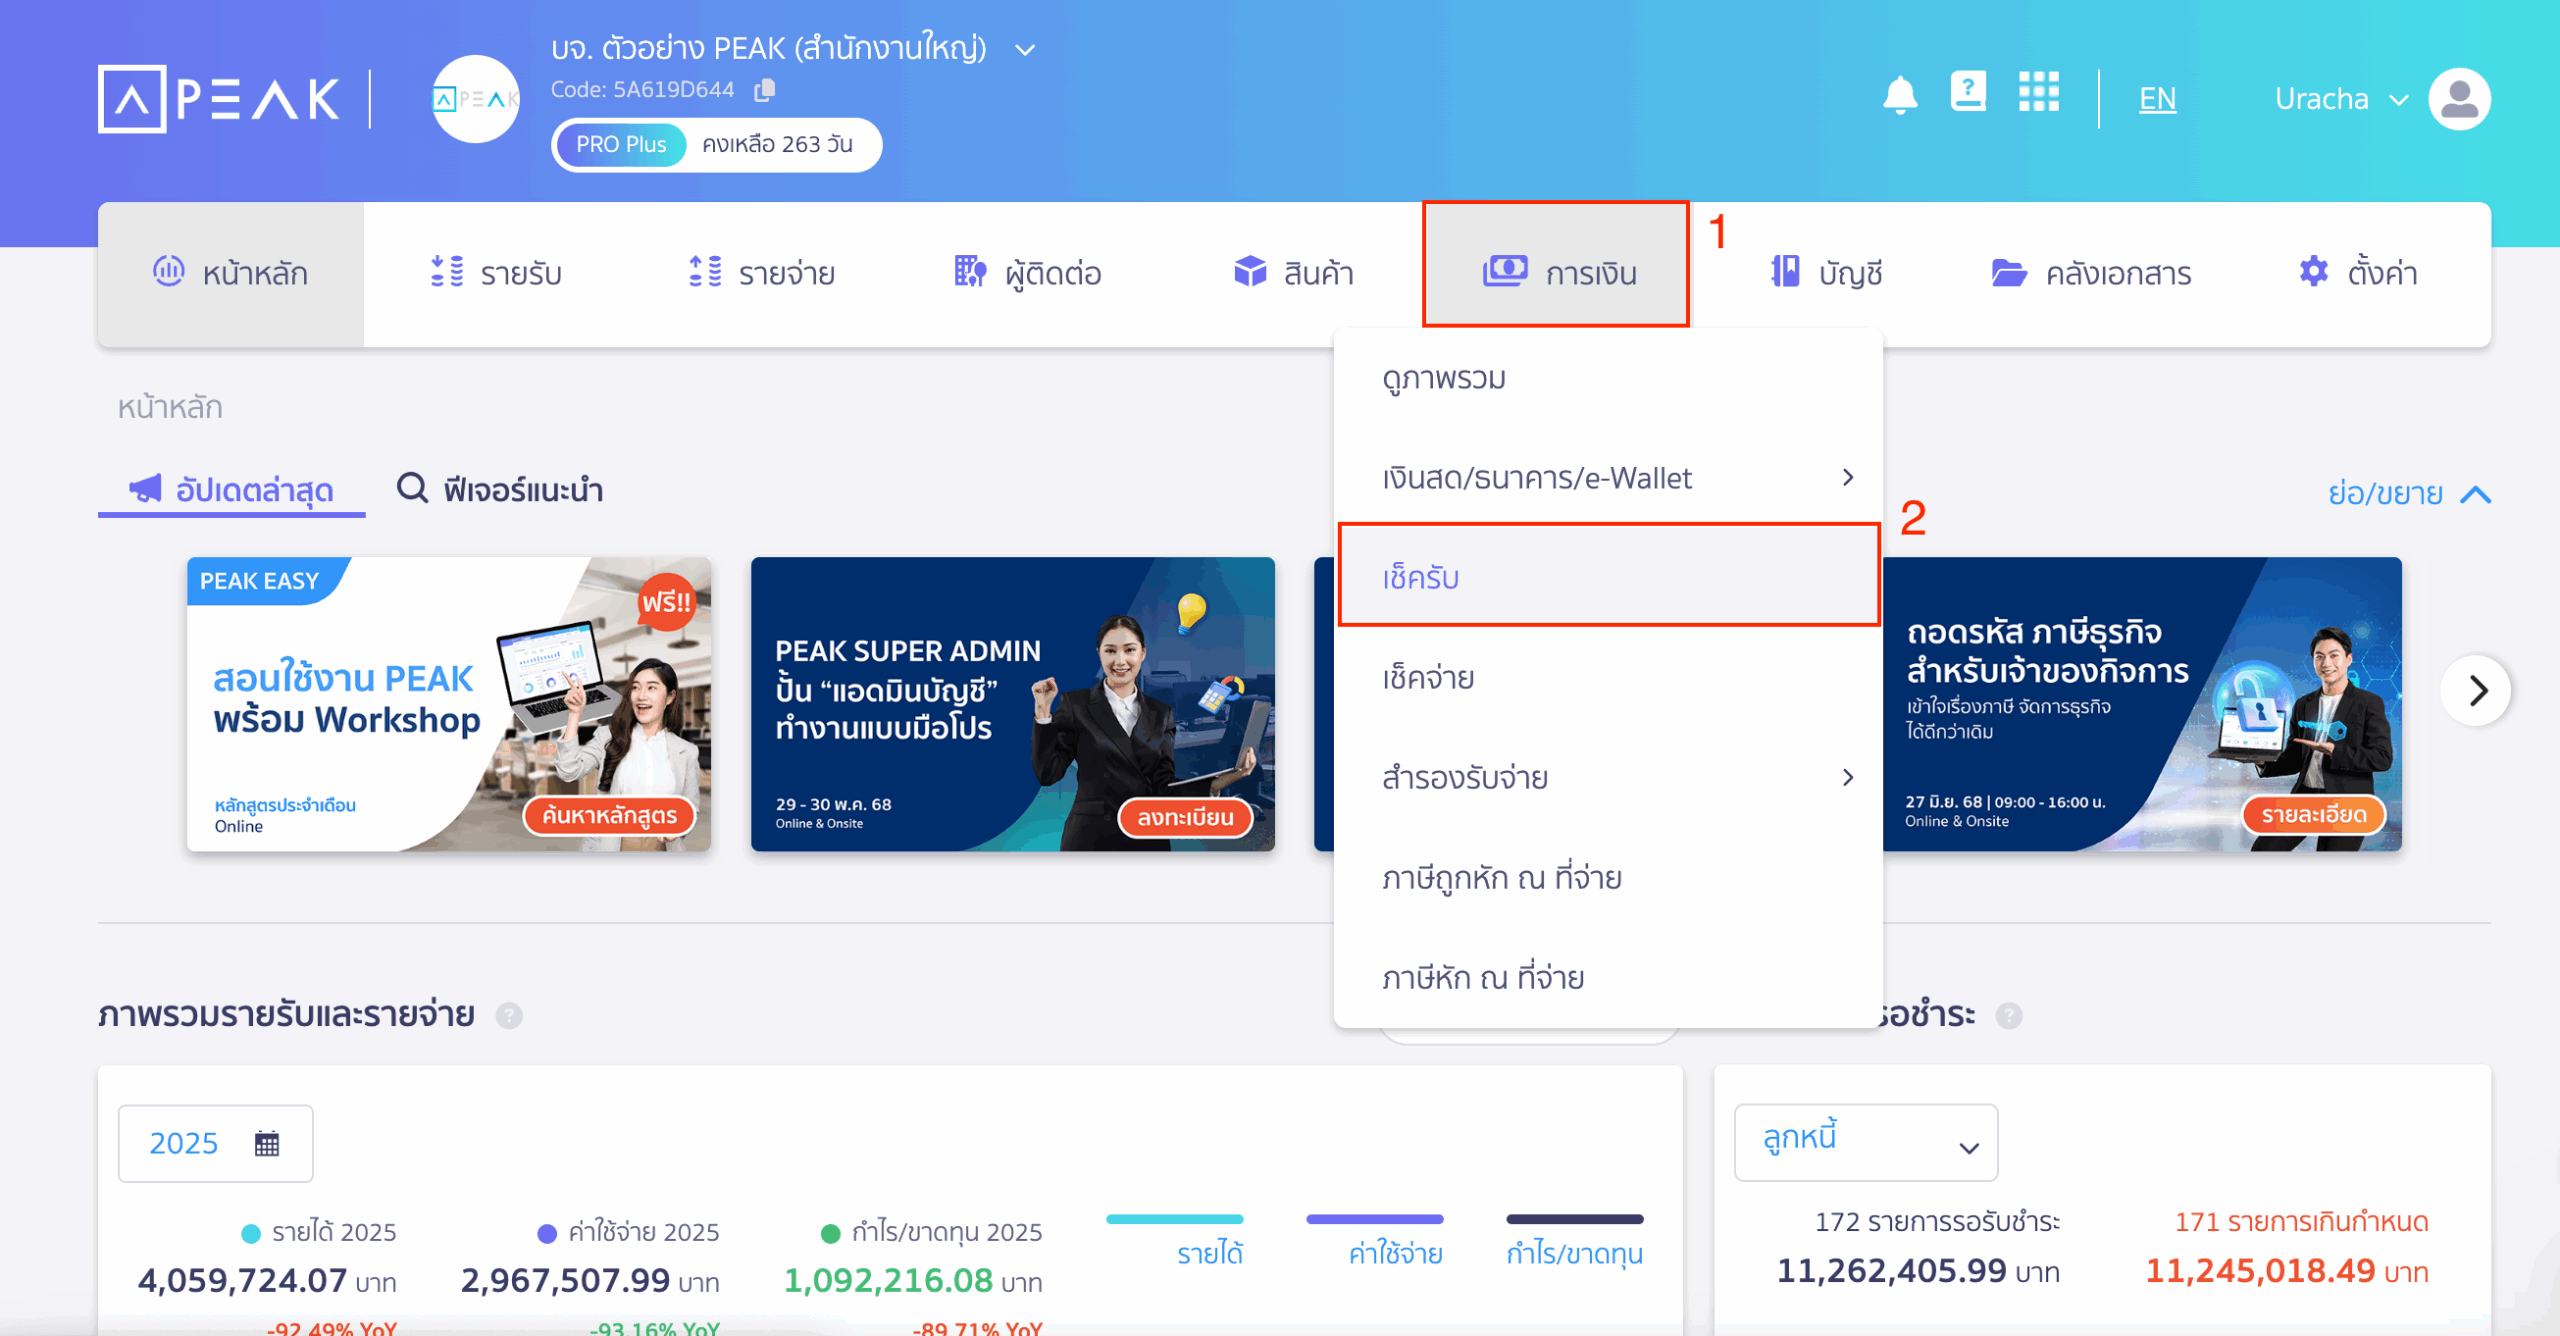Switch language to EN
Image resolution: width=2560 pixels, height=1336 pixels.
pos(2157,98)
